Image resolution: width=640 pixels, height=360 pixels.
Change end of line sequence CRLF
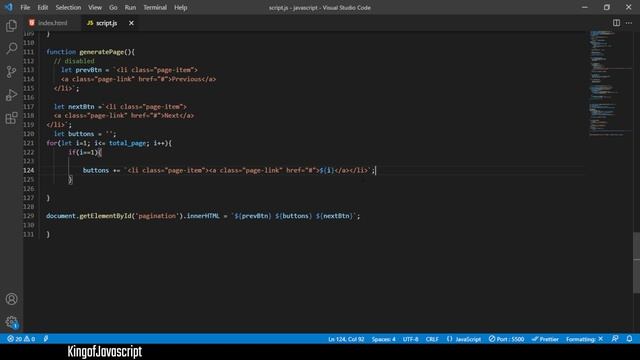click(x=432, y=339)
